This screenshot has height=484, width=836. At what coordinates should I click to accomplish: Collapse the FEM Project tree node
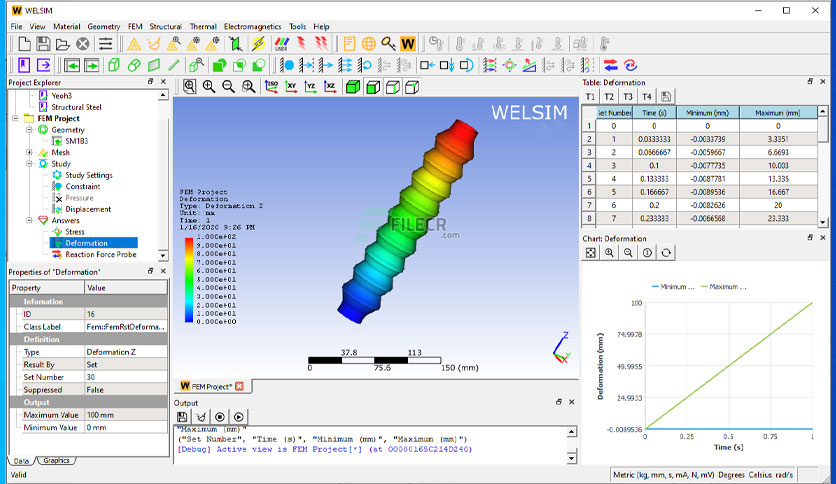pos(15,118)
